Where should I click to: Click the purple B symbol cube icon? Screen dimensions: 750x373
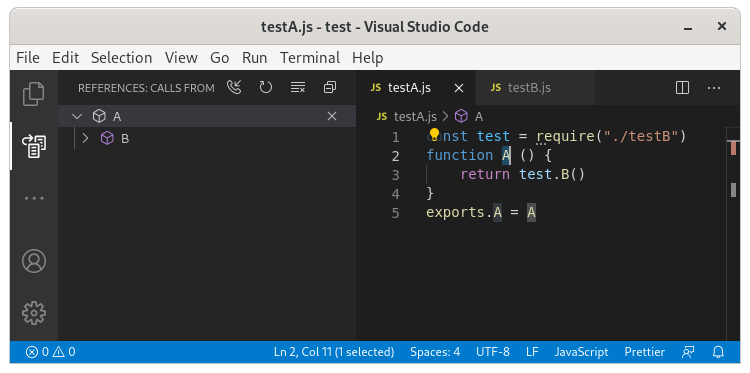(x=107, y=138)
